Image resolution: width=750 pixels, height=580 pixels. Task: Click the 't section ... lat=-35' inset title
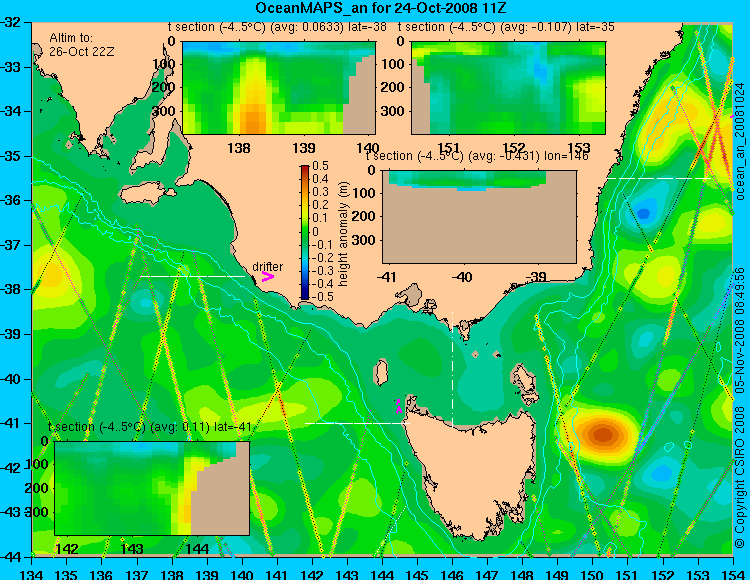tap(506, 27)
